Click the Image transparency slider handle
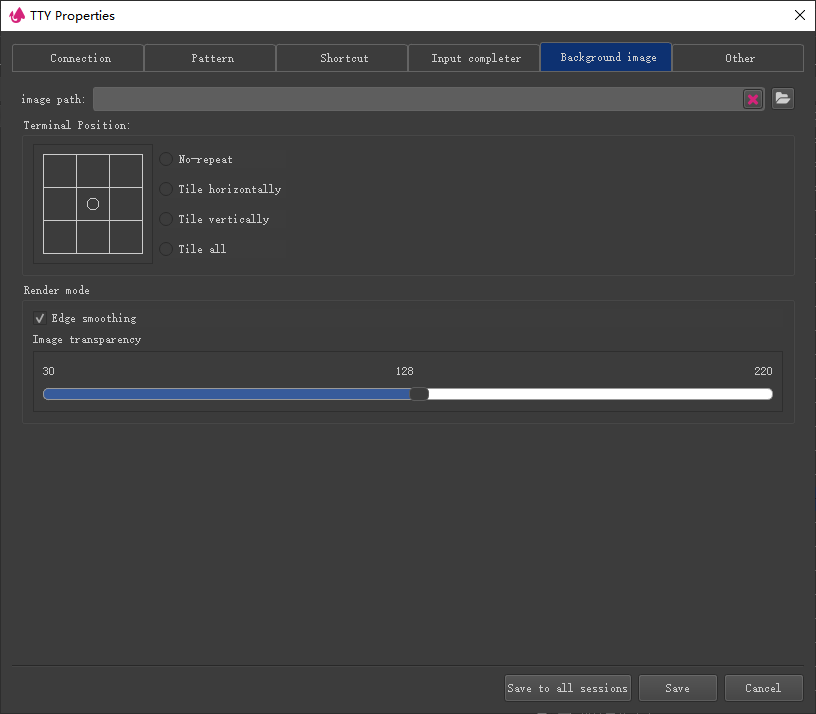The width and height of the screenshot is (816, 714). pyautogui.click(x=420, y=394)
